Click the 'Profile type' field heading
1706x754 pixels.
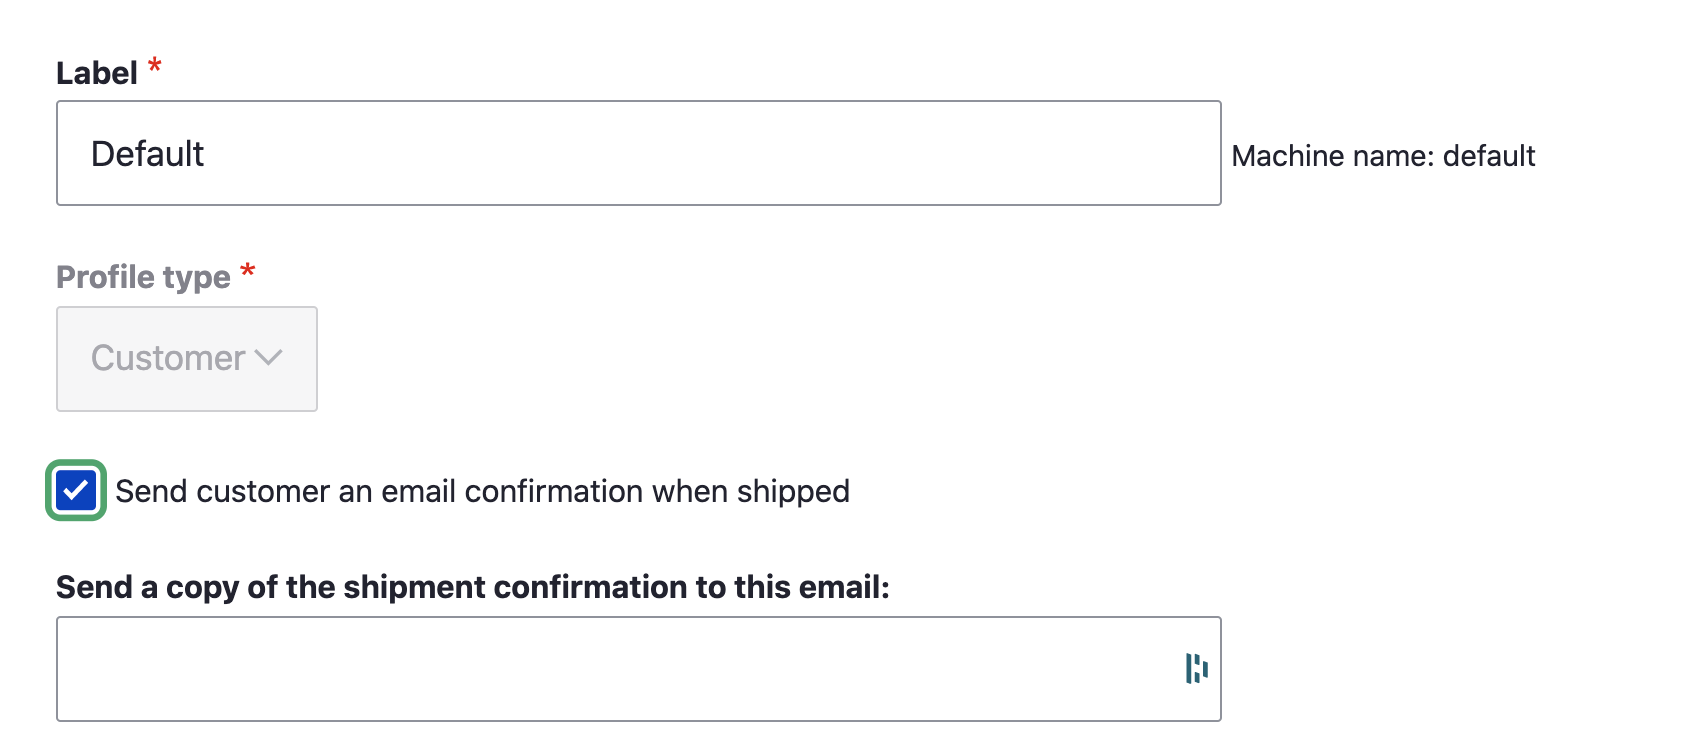point(143,277)
